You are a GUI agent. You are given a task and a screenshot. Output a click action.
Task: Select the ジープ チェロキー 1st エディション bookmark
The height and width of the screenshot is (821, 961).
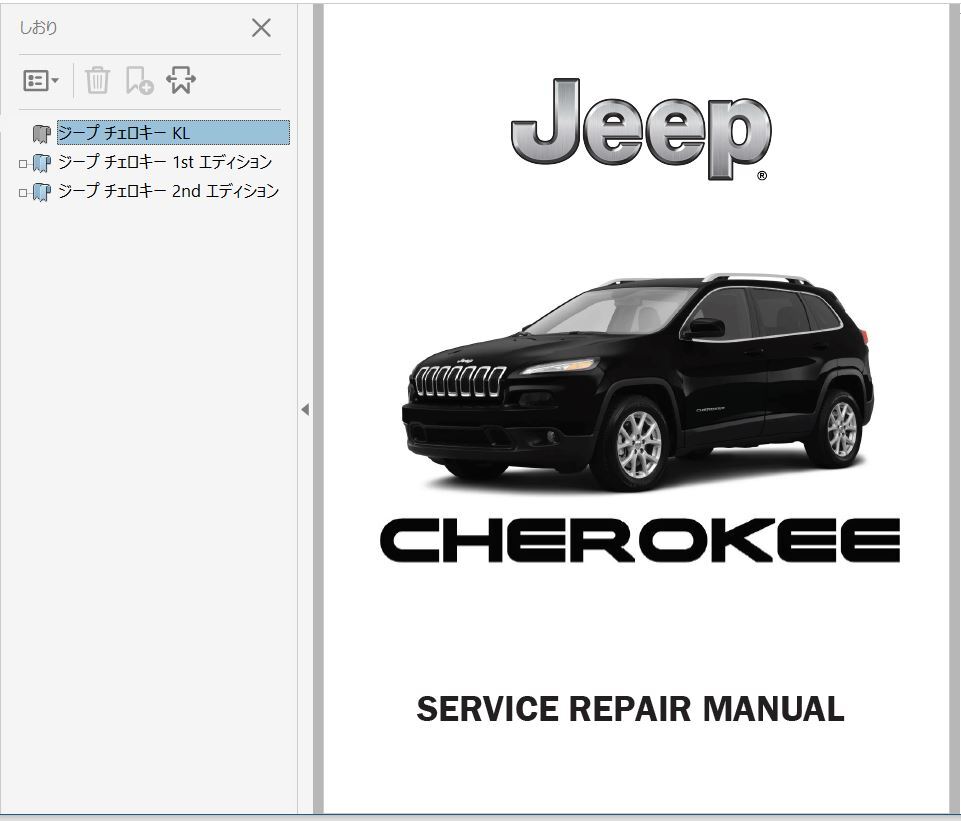[x=165, y=162]
